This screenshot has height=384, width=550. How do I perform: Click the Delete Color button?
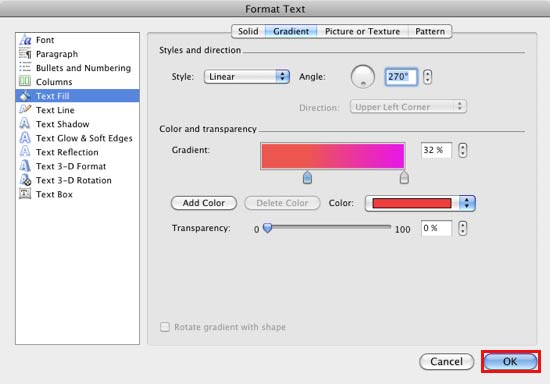click(x=282, y=203)
